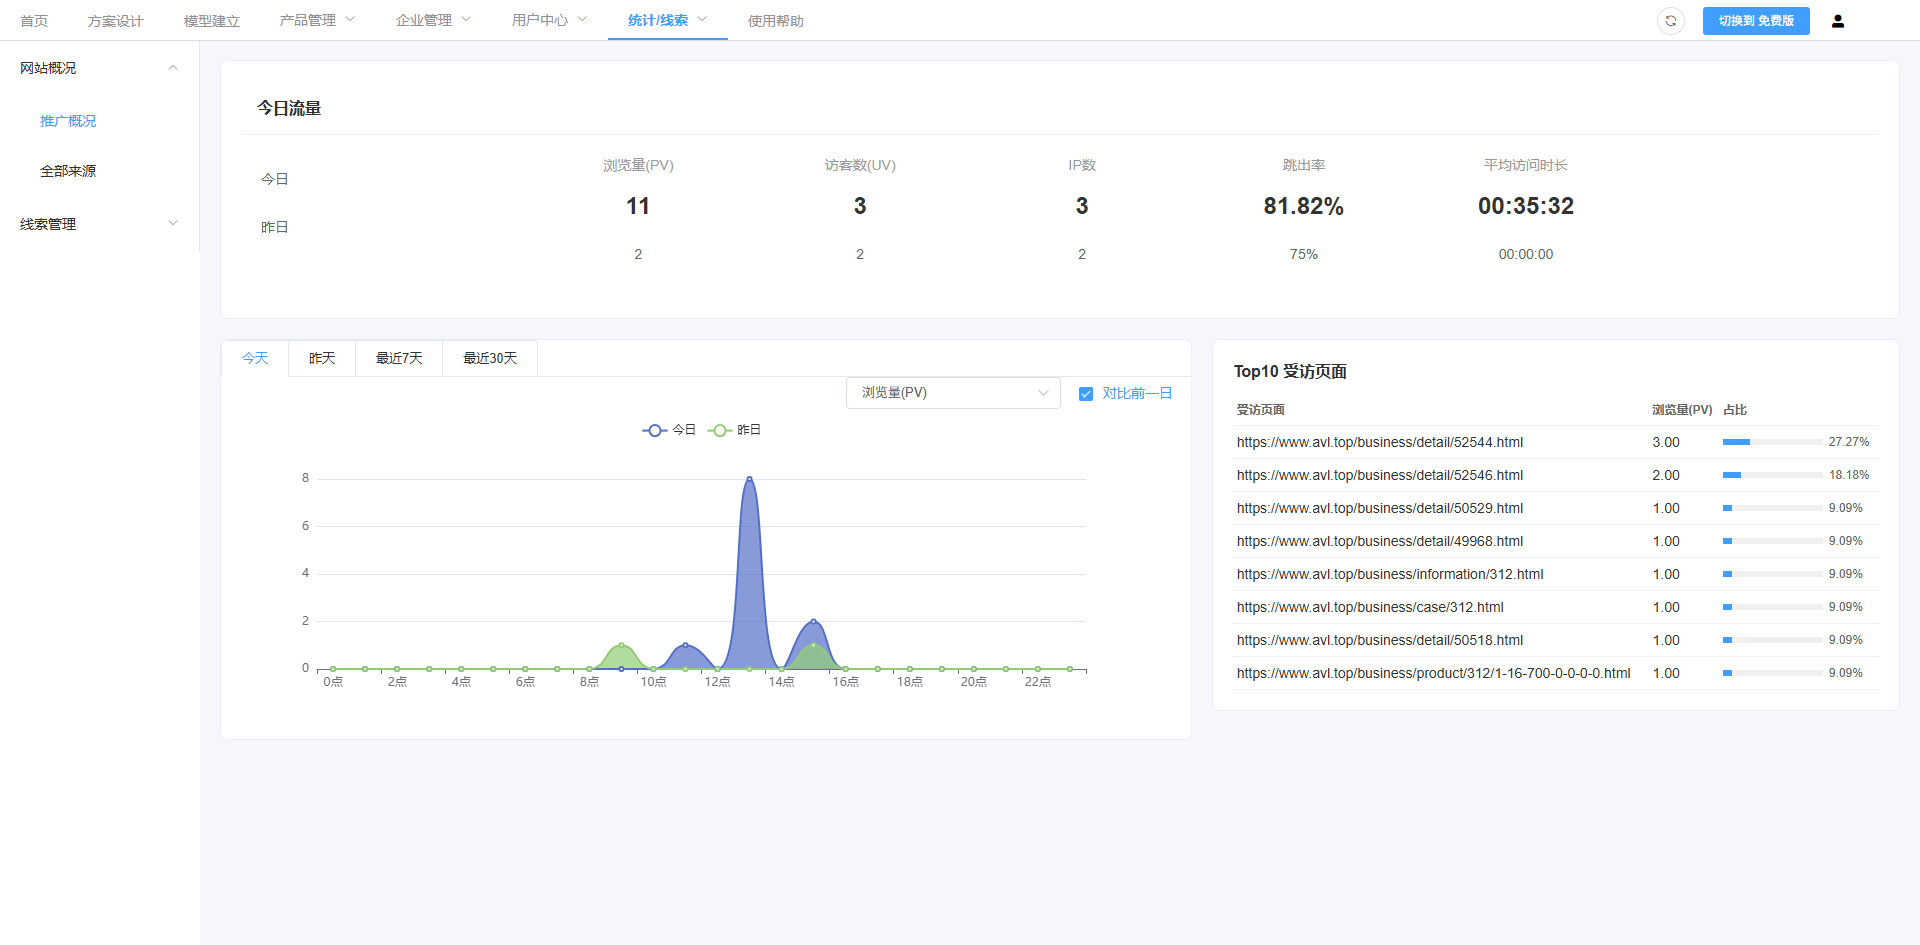Expand the 线索管理 sidebar section

[x=99, y=224]
